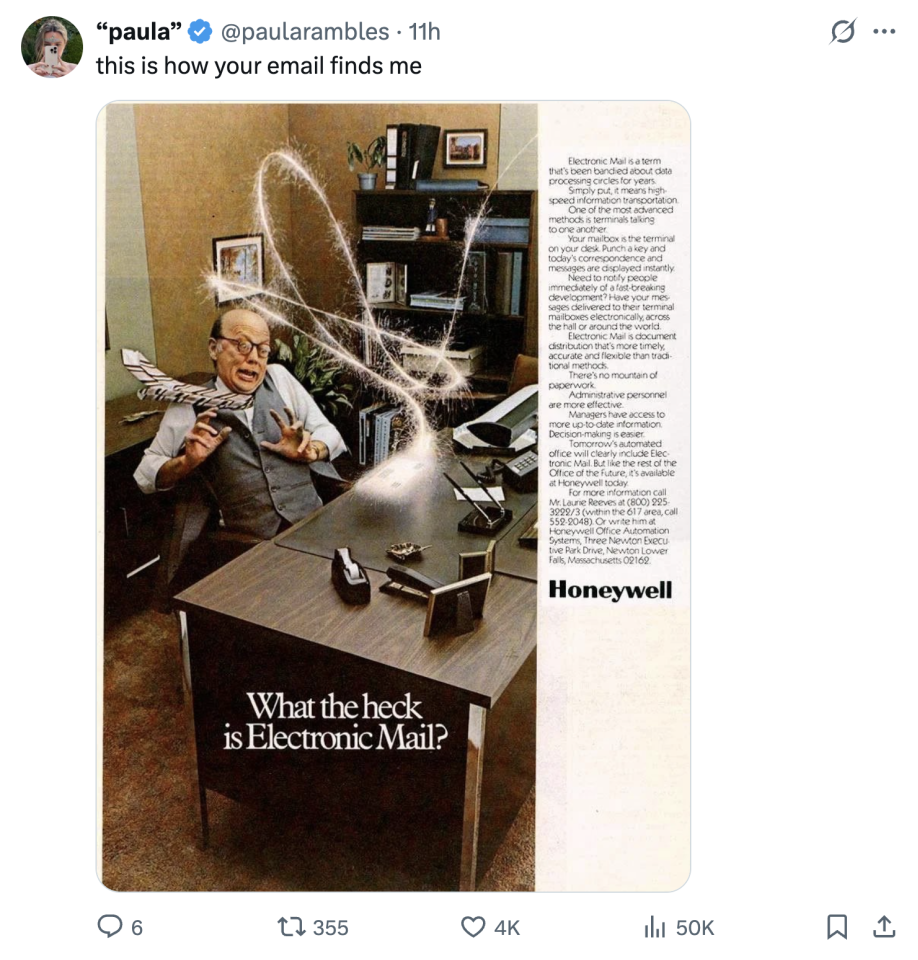Open the @paularambles handle link
The image size is (918, 960).
303,32
